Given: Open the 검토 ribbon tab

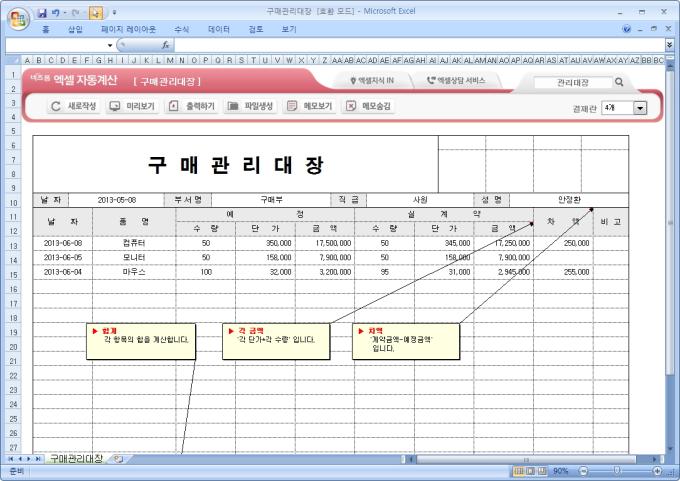Looking at the screenshot, I should tap(255, 29).
